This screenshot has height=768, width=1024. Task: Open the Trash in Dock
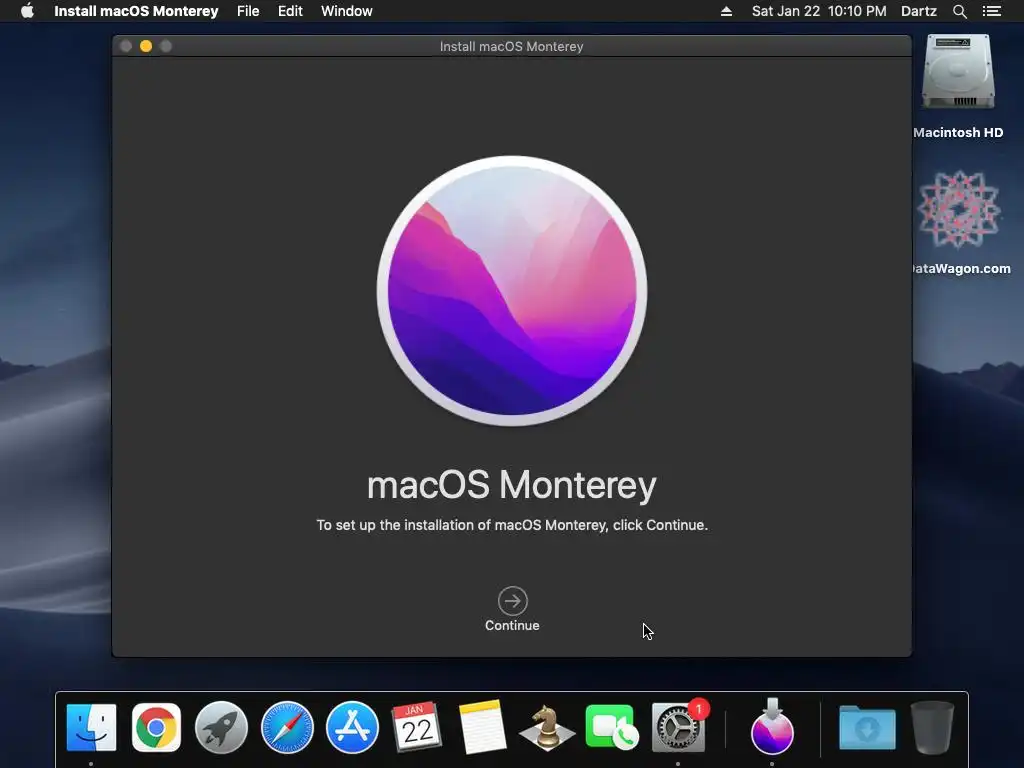point(932,727)
